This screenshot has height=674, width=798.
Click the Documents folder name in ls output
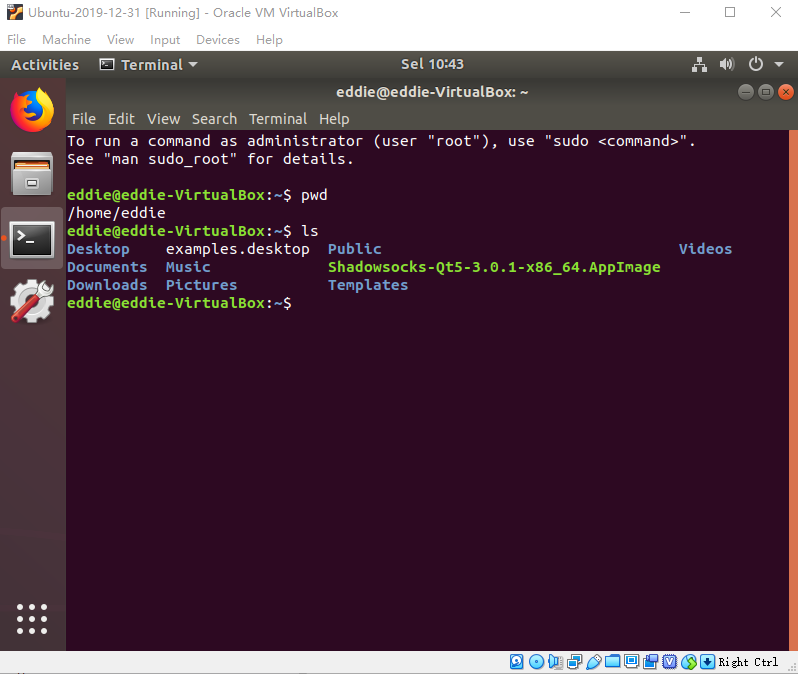click(107, 267)
